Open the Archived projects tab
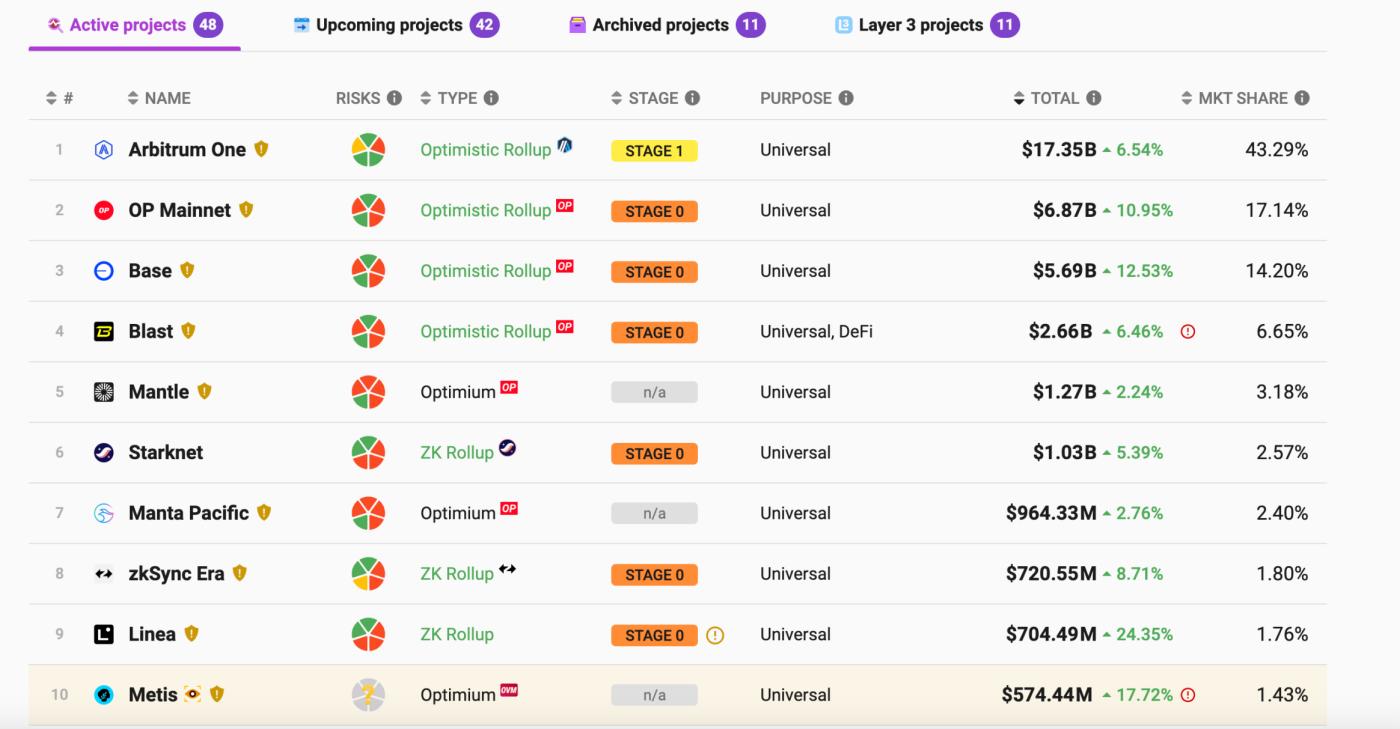Image resolution: width=1400 pixels, height=729 pixels. click(x=660, y=25)
